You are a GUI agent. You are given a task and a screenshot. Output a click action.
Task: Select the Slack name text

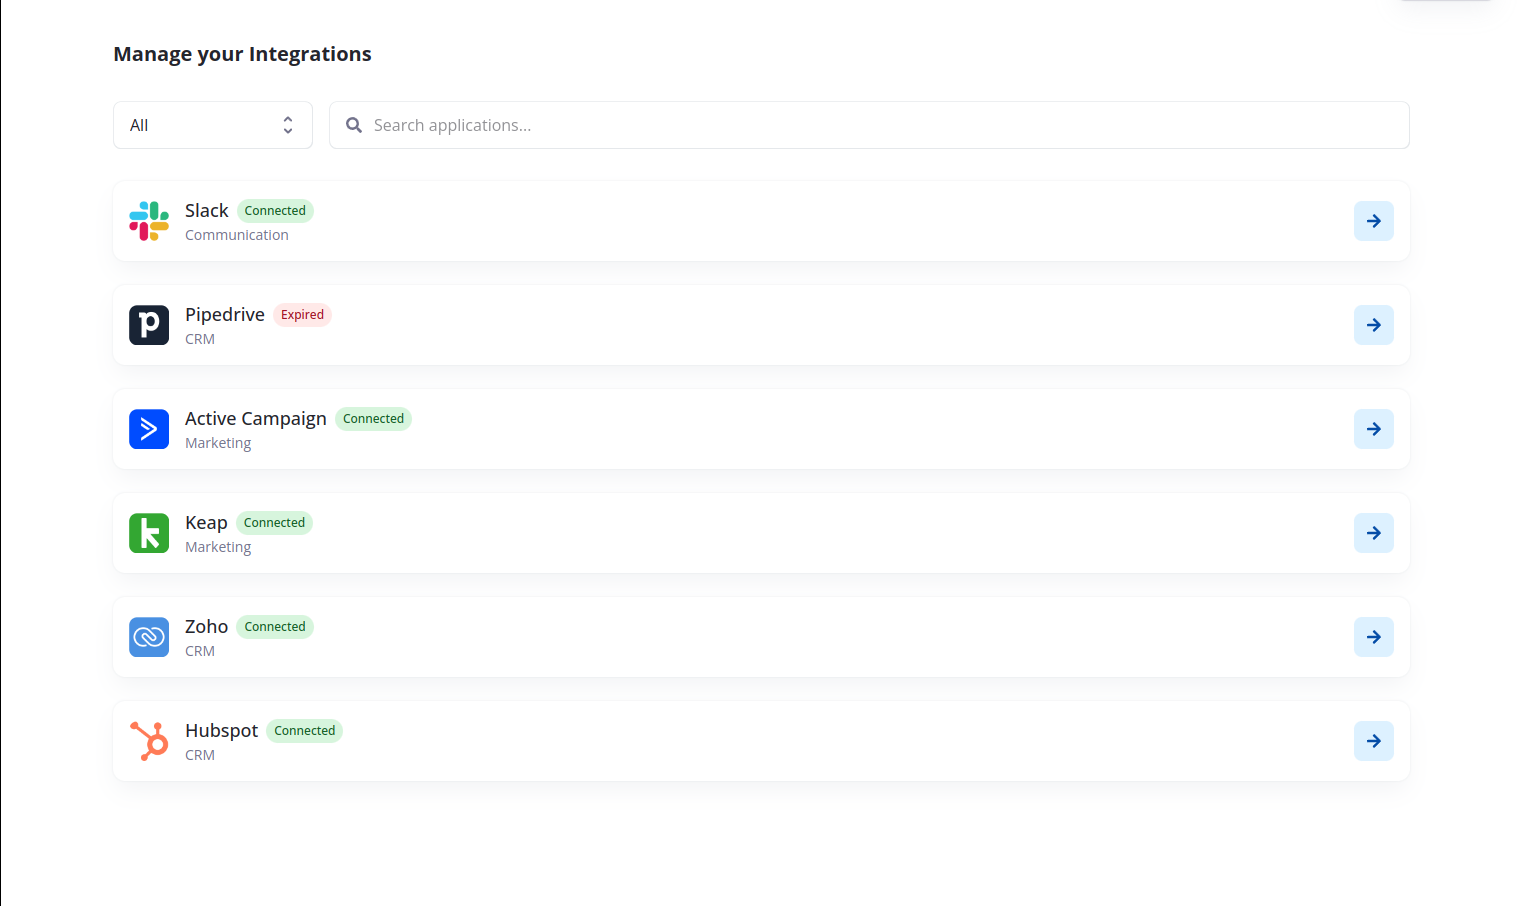tap(207, 211)
